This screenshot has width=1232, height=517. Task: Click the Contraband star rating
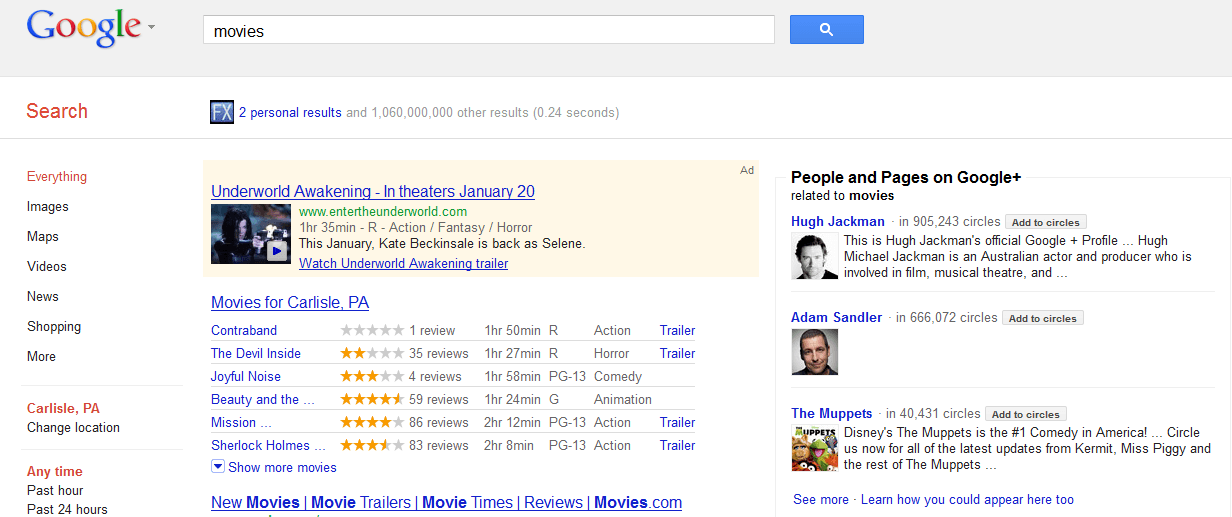[x=372, y=331]
